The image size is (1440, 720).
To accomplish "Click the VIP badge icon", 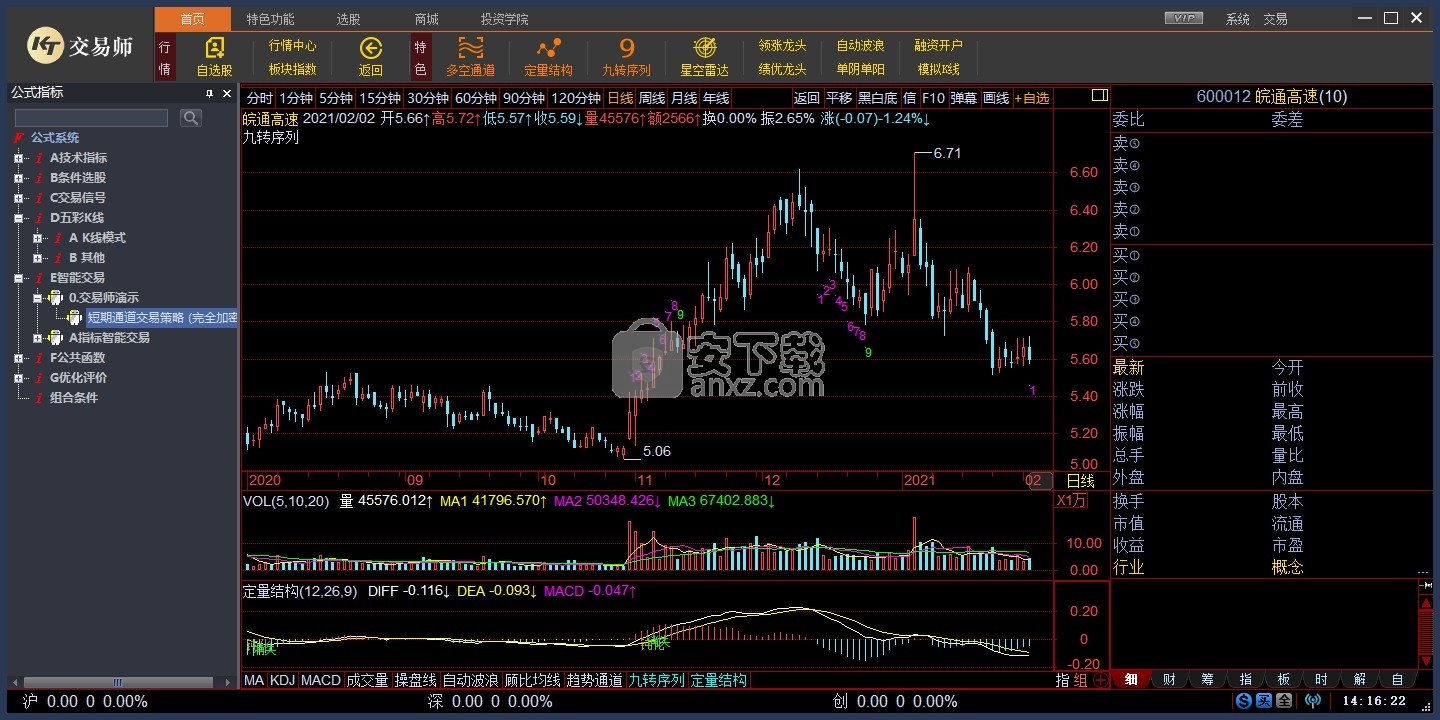I will 1185,18.
